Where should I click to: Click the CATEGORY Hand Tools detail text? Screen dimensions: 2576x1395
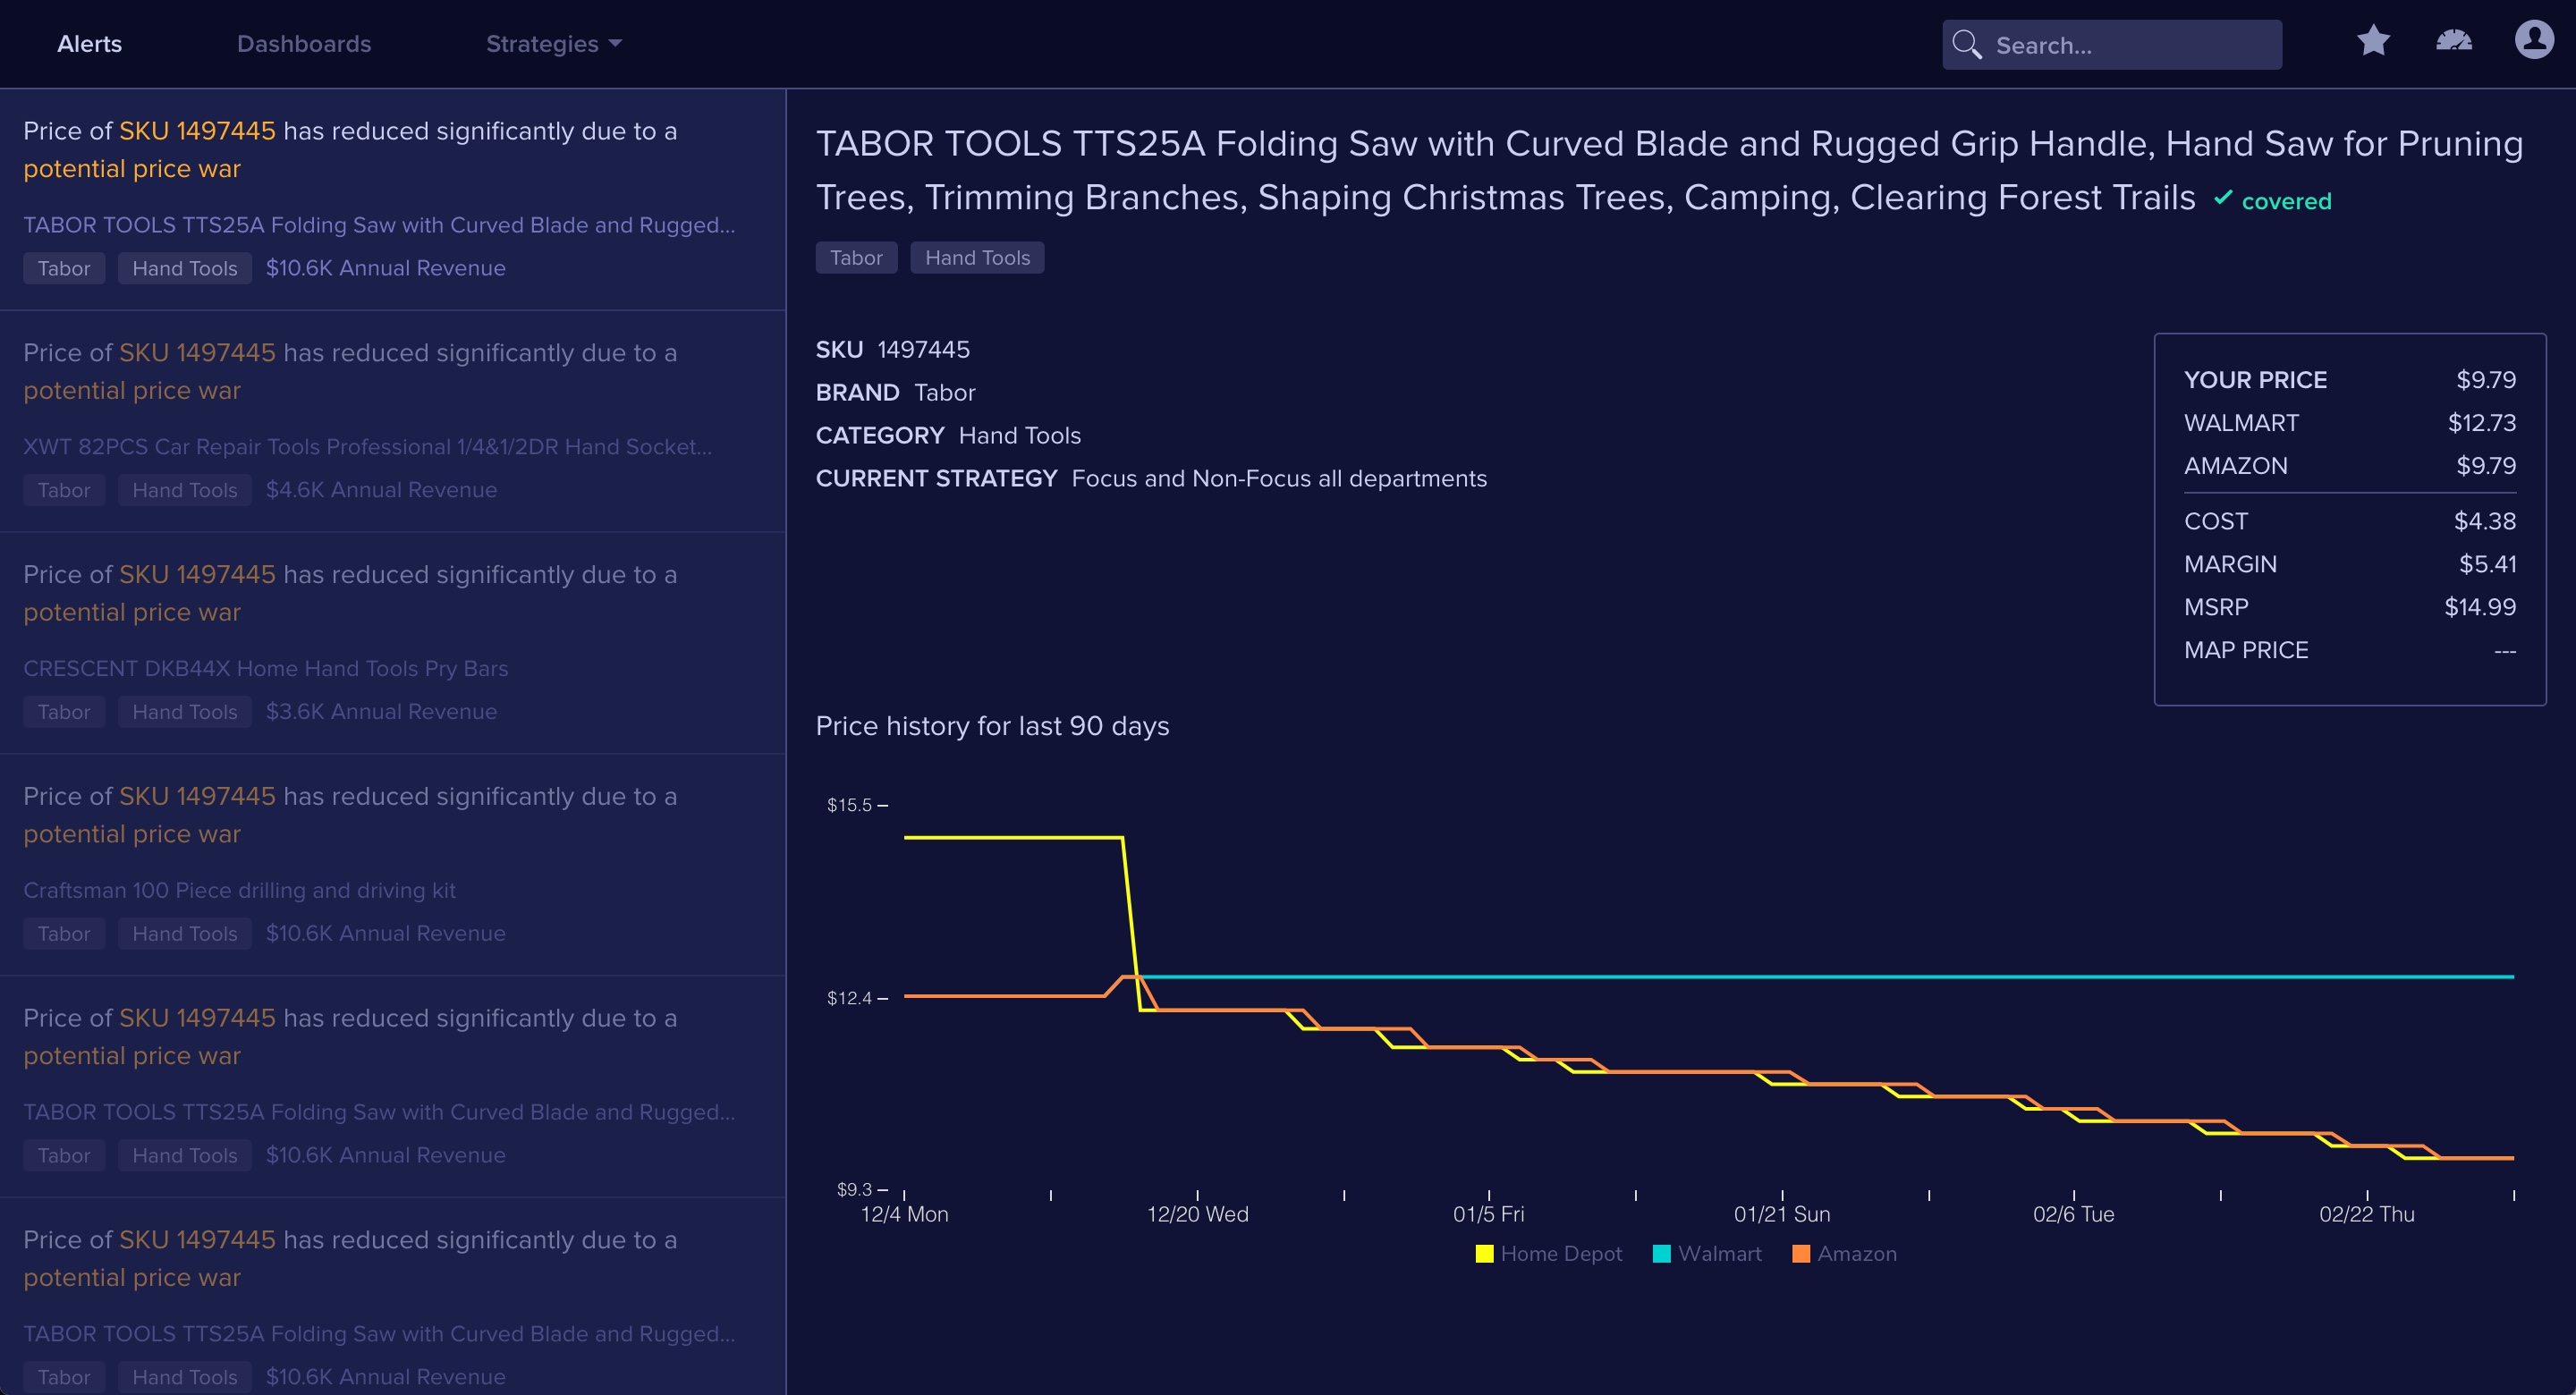(948, 436)
